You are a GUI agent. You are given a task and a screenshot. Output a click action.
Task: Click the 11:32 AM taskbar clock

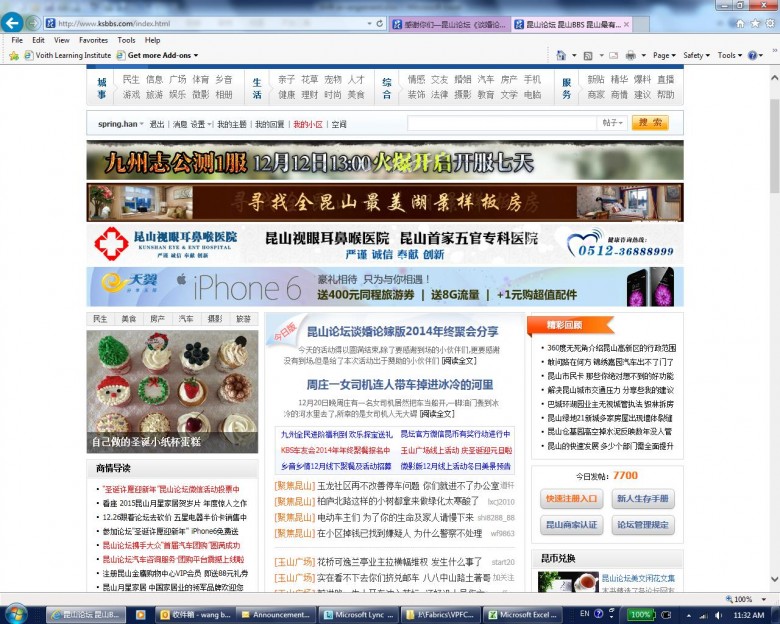[x=749, y=615]
